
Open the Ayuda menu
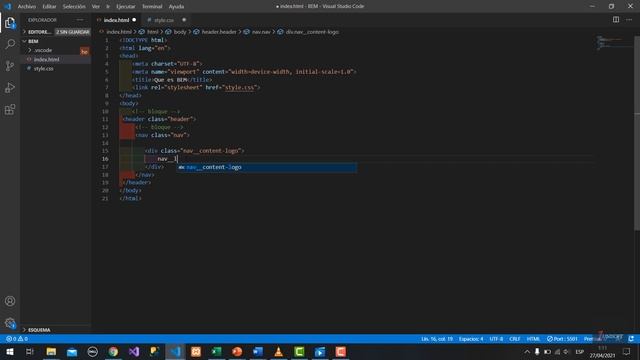[176, 6]
